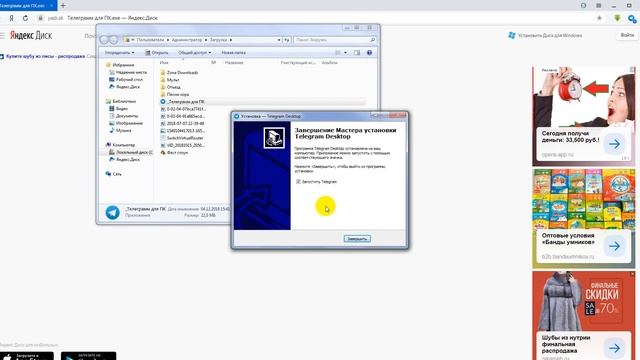The image size is (640, 360).
Task: Click Название column header in Explorer
Action: 234,63
